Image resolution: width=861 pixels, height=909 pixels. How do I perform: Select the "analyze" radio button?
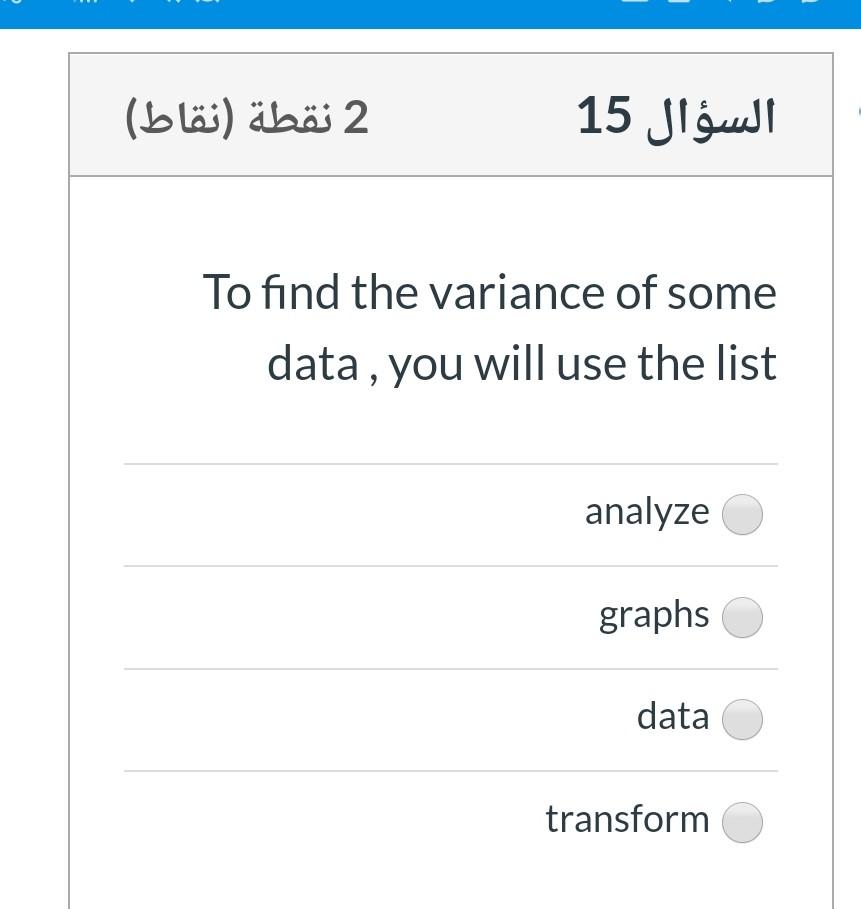point(742,515)
